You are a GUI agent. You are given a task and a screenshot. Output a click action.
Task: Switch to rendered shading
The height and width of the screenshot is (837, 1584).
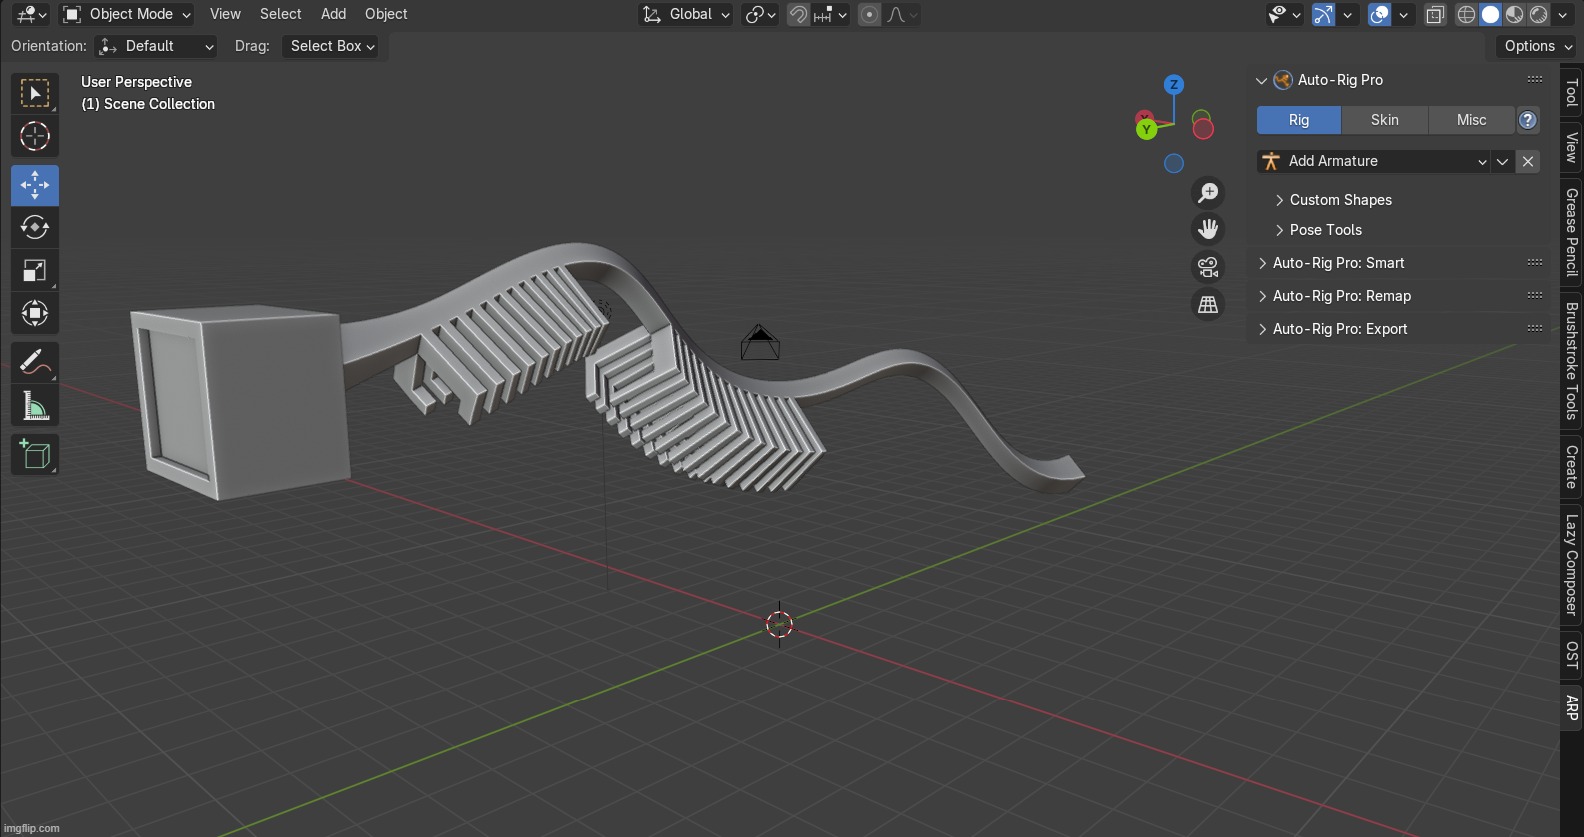coord(1539,14)
